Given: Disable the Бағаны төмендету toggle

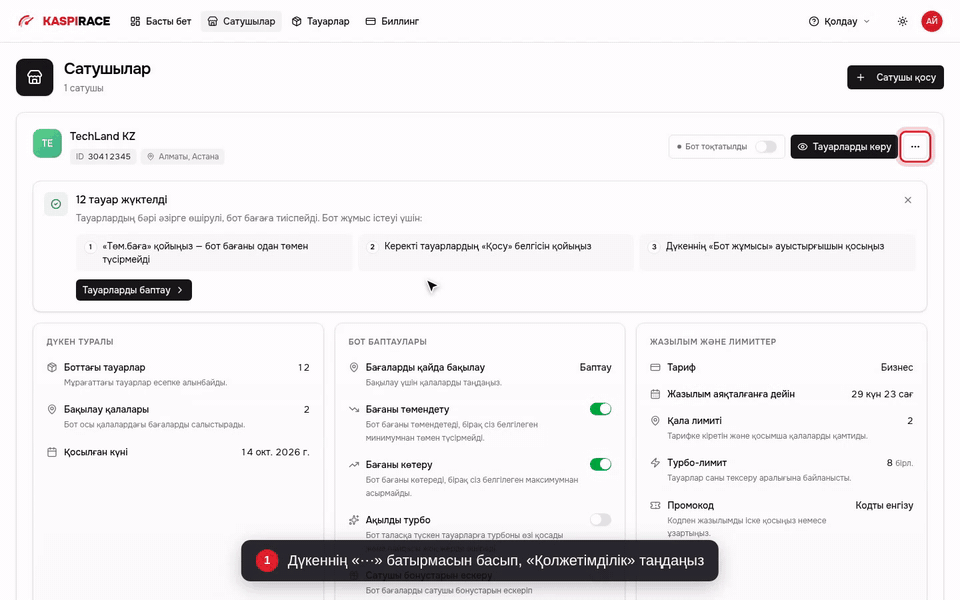Looking at the screenshot, I should [601, 409].
